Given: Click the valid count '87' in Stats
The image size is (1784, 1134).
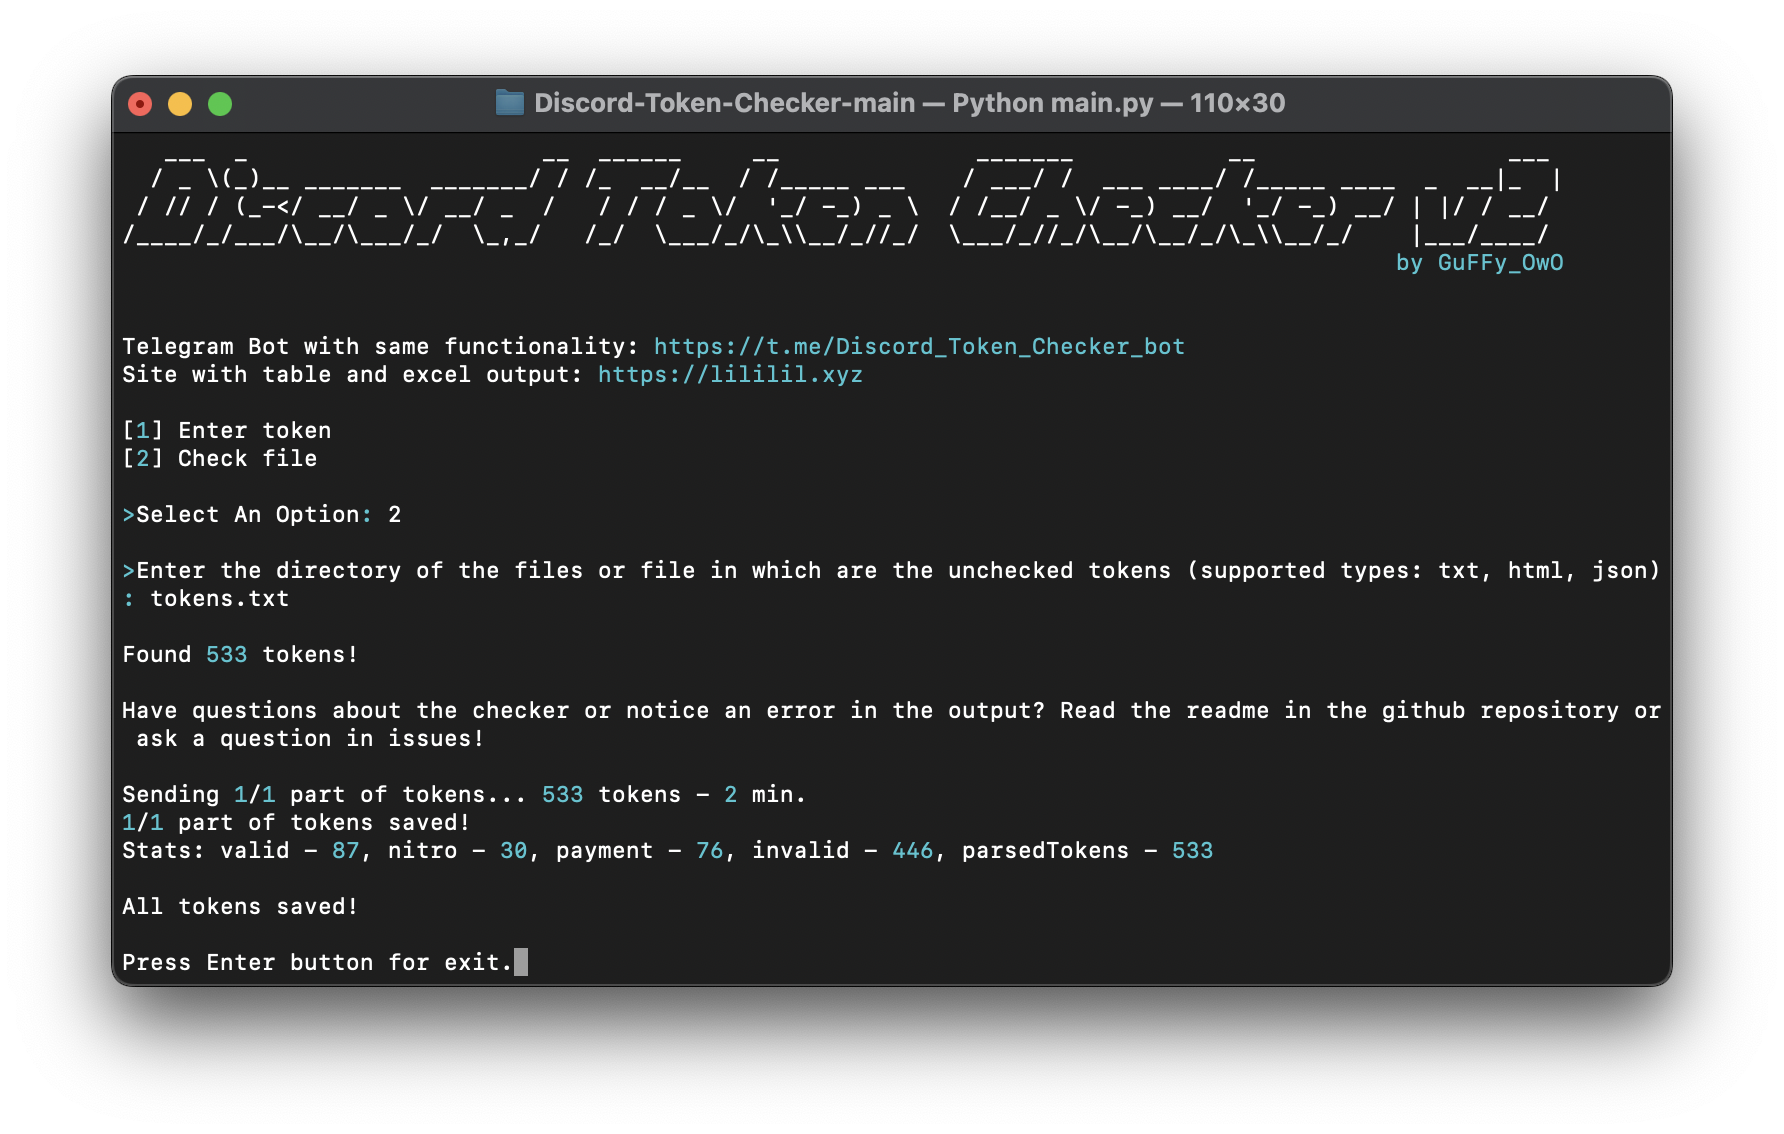Looking at the screenshot, I should point(346,851).
